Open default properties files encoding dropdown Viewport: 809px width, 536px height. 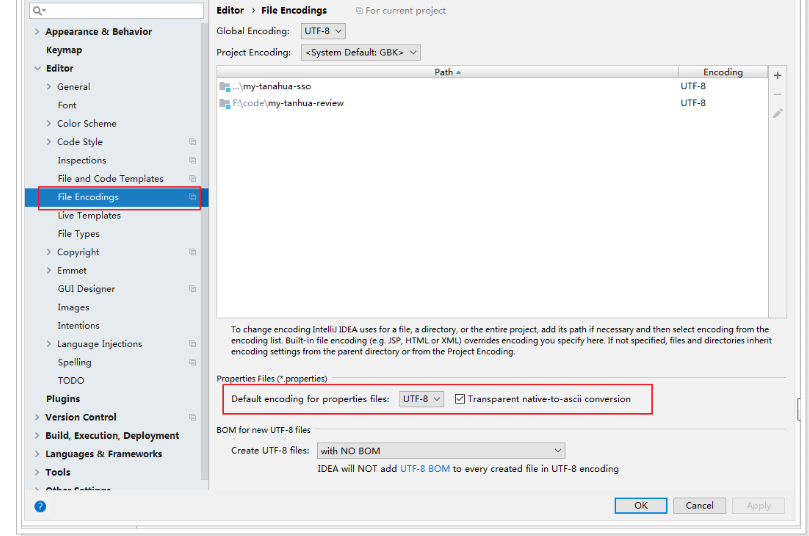[421, 399]
